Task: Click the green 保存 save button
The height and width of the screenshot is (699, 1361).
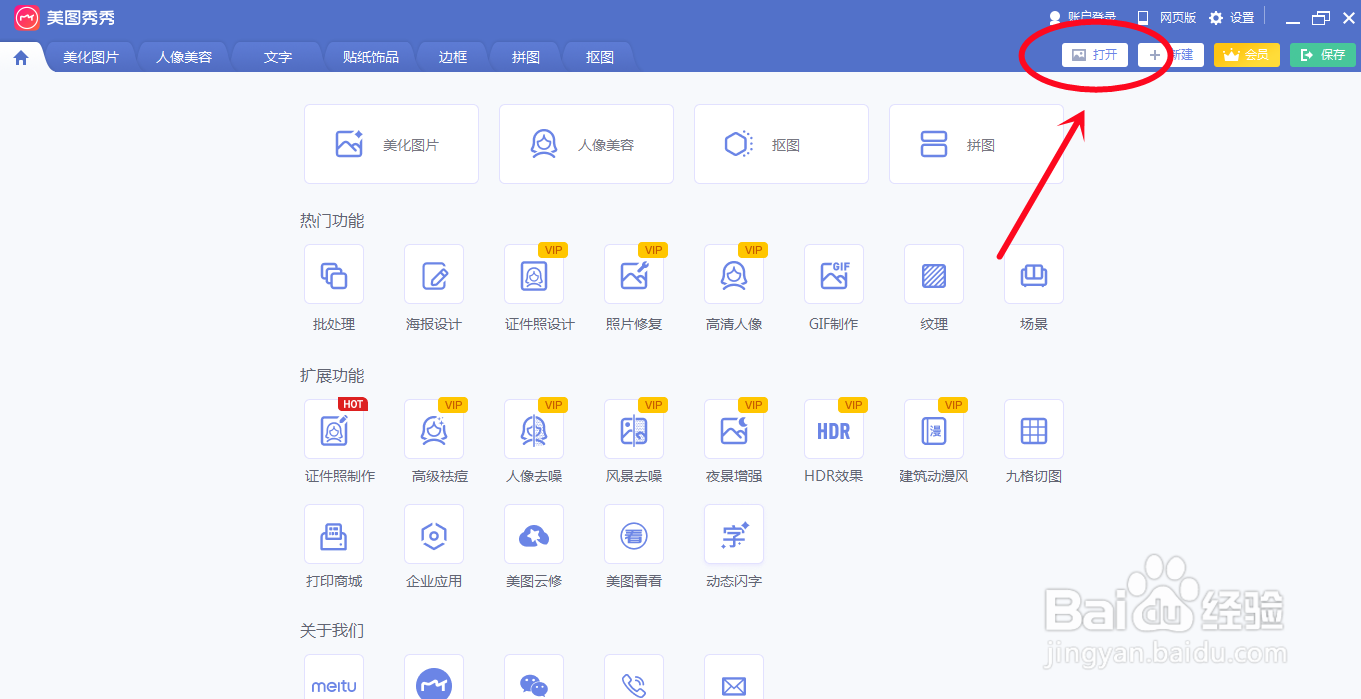Action: click(1323, 55)
